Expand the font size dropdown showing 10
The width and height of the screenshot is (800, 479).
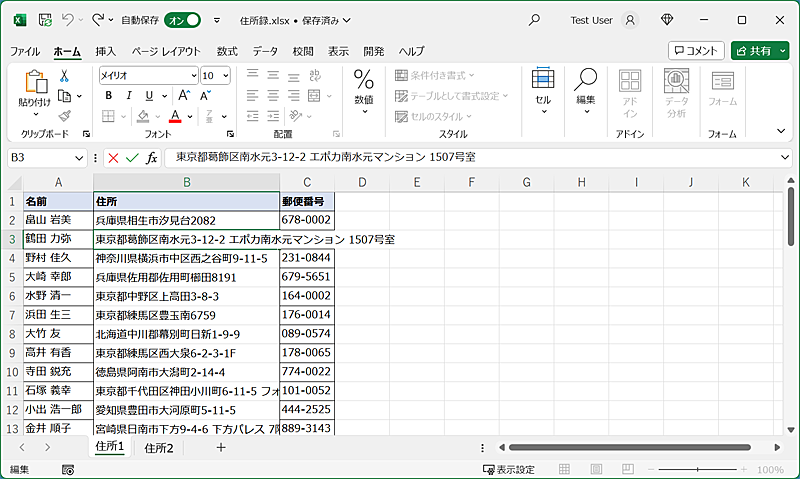[225, 76]
